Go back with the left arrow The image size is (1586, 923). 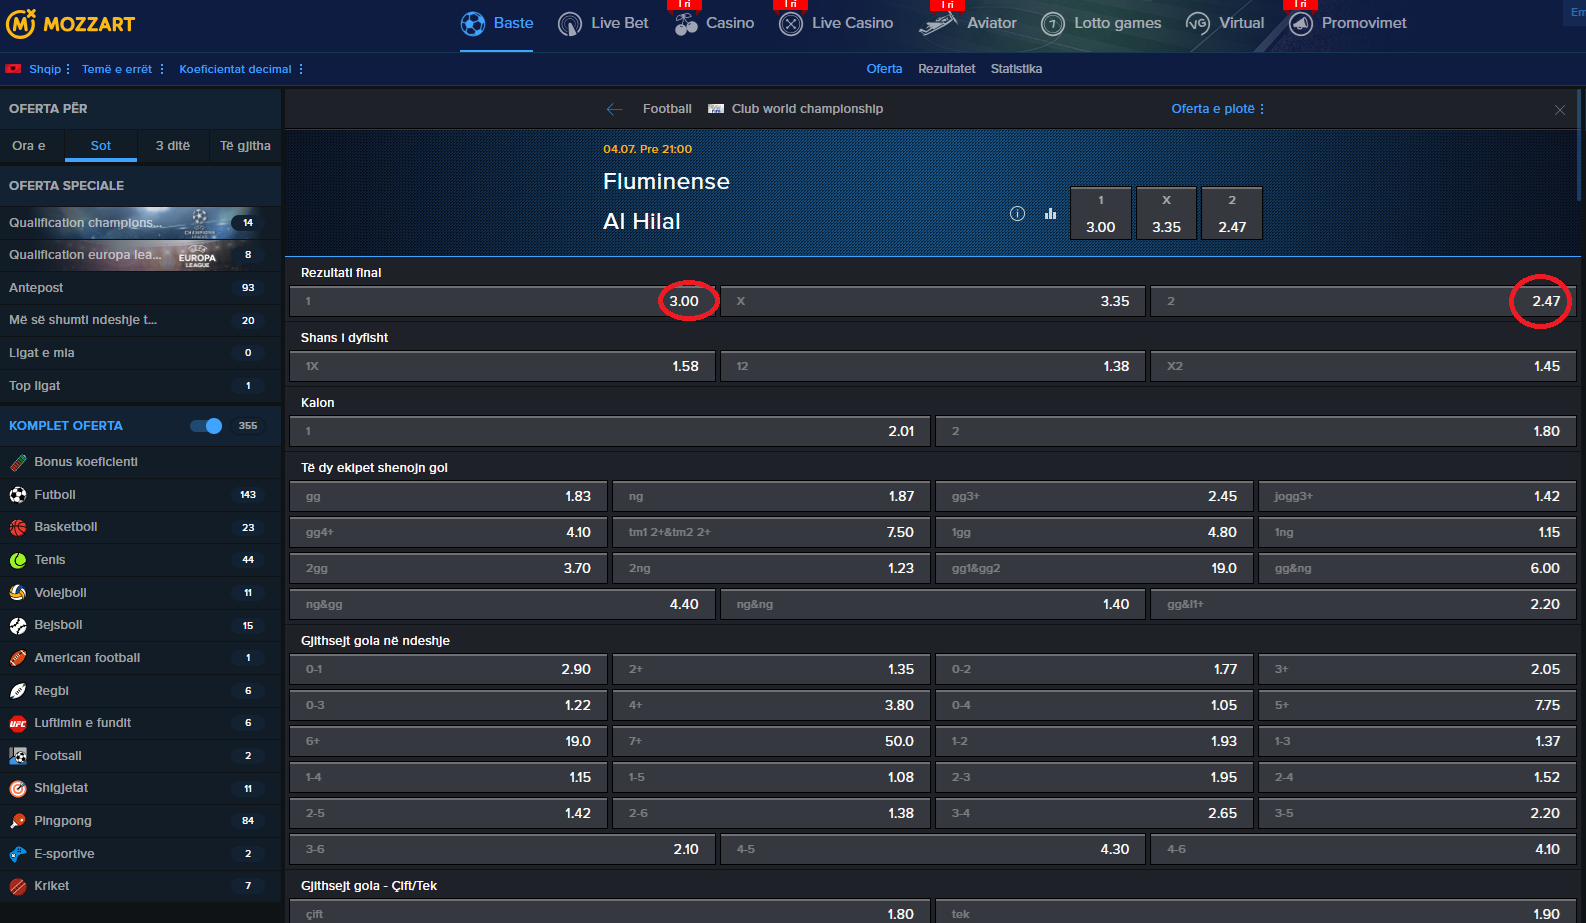(614, 109)
